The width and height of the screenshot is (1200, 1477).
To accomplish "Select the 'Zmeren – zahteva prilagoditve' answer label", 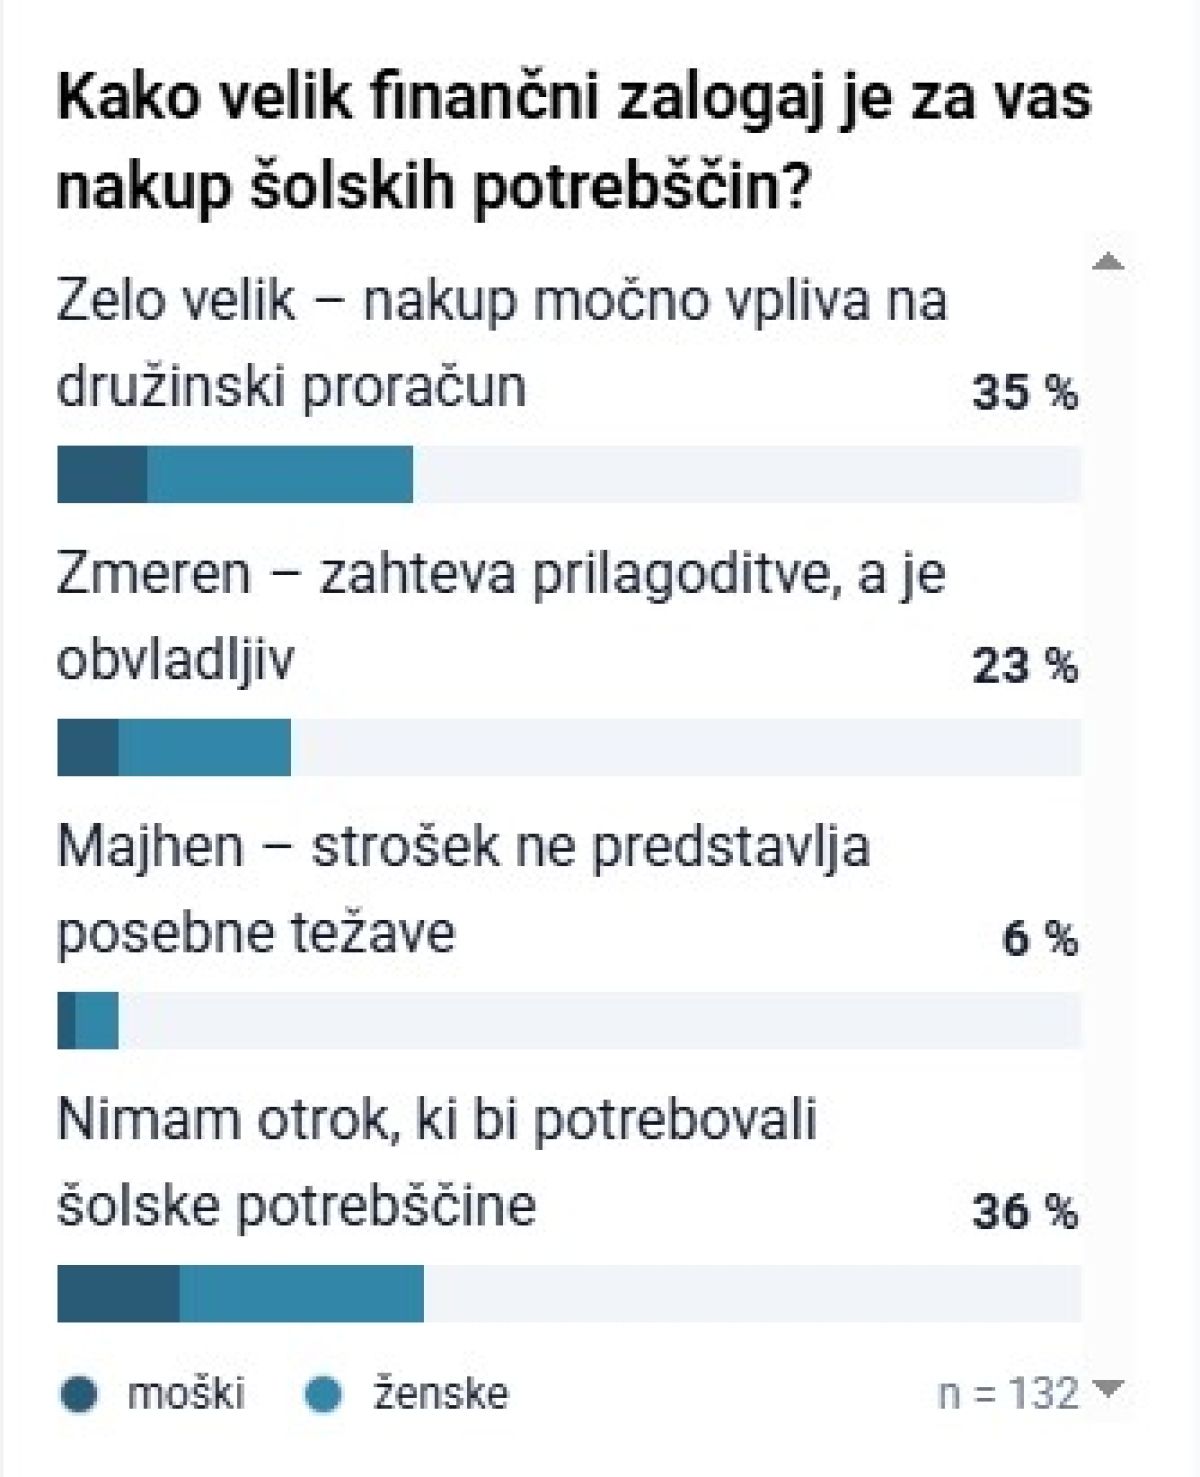I will (x=501, y=616).
